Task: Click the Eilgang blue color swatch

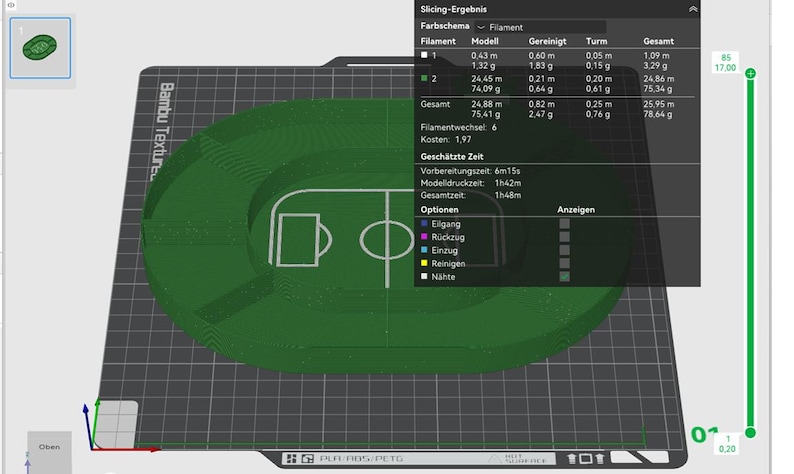Action: [424, 223]
